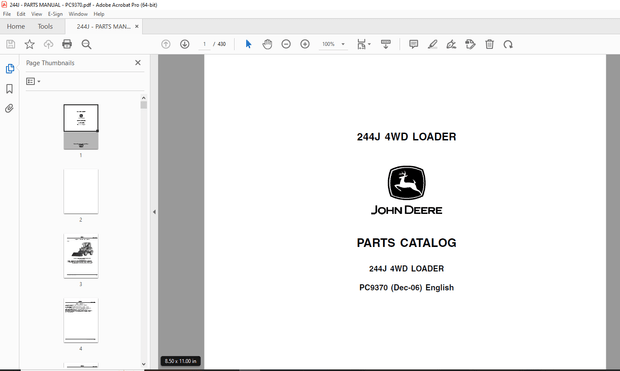
Task: Print the document with printer icon
Action: click(x=67, y=44)
